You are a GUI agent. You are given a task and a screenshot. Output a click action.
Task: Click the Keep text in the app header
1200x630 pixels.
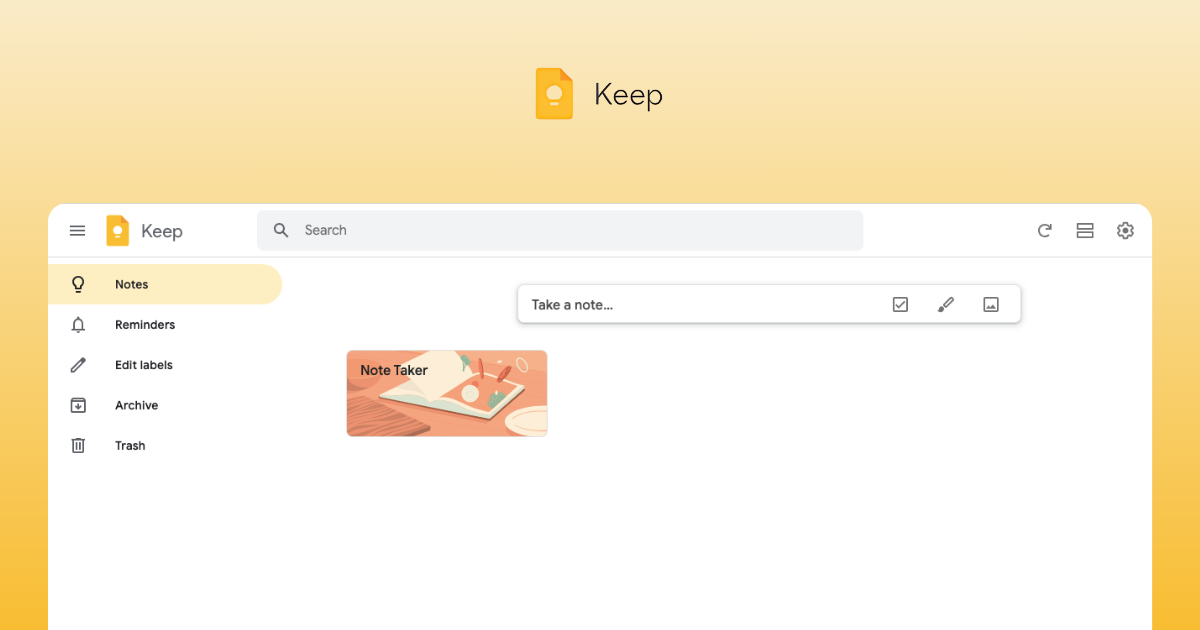(162, 231)
